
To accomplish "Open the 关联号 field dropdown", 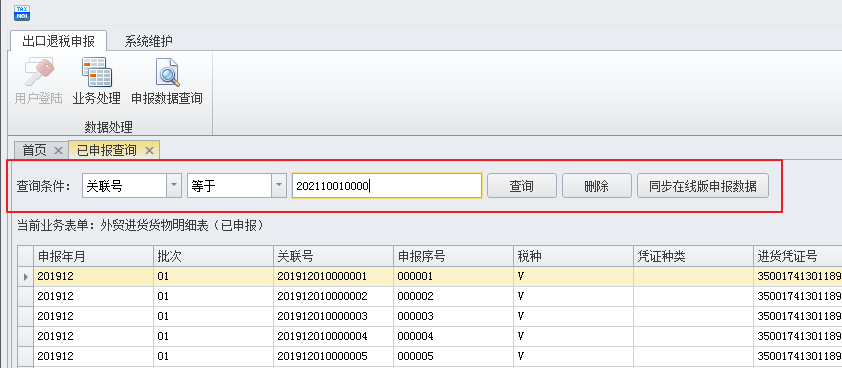I will tap(173, 186).
